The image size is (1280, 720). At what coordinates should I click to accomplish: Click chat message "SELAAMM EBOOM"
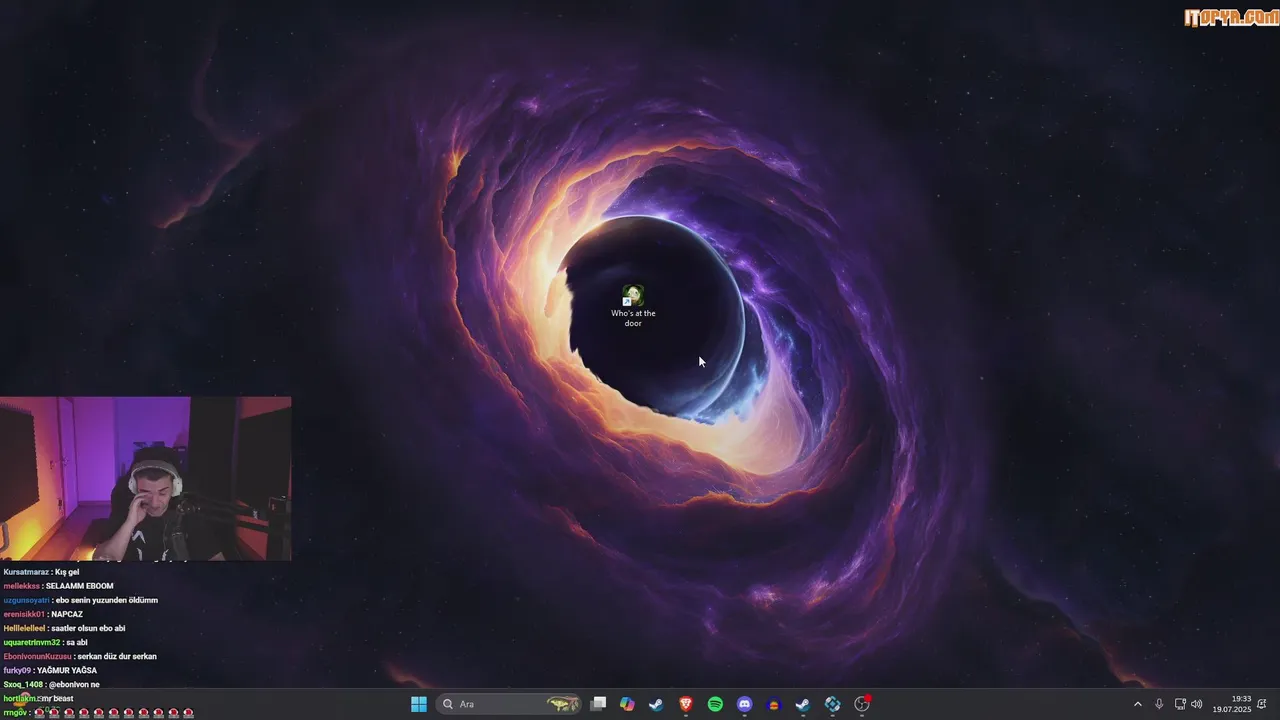point(79,586)
